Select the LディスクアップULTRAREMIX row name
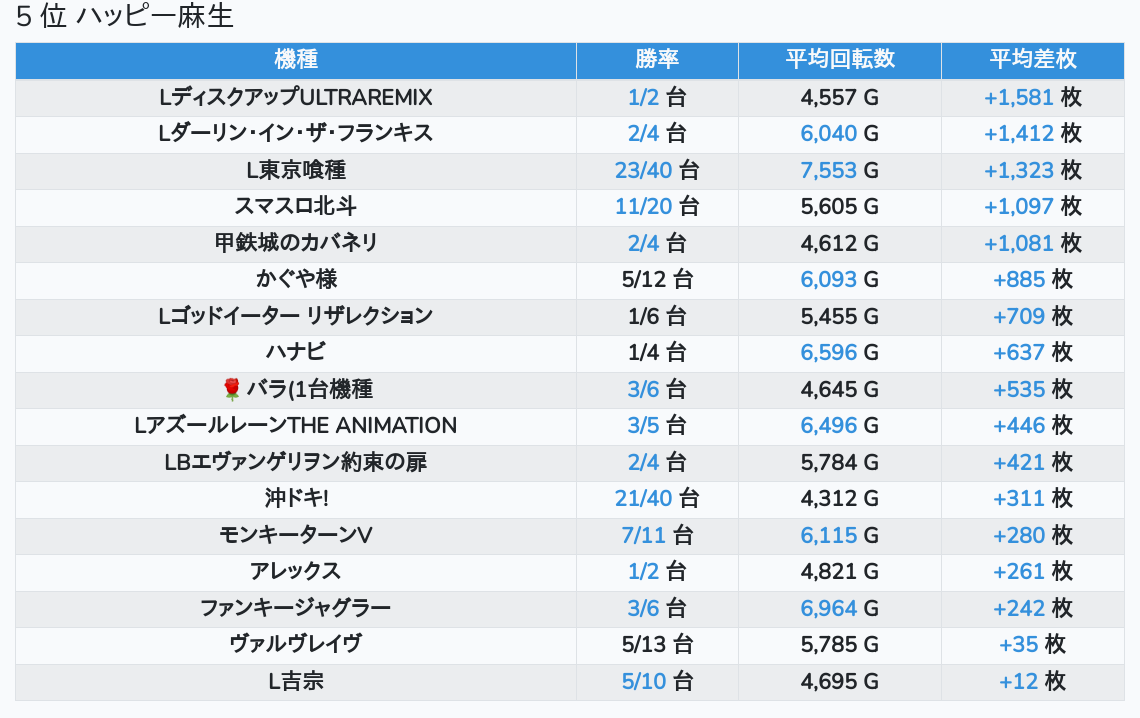1140x718 pixels. pos(296,97)
